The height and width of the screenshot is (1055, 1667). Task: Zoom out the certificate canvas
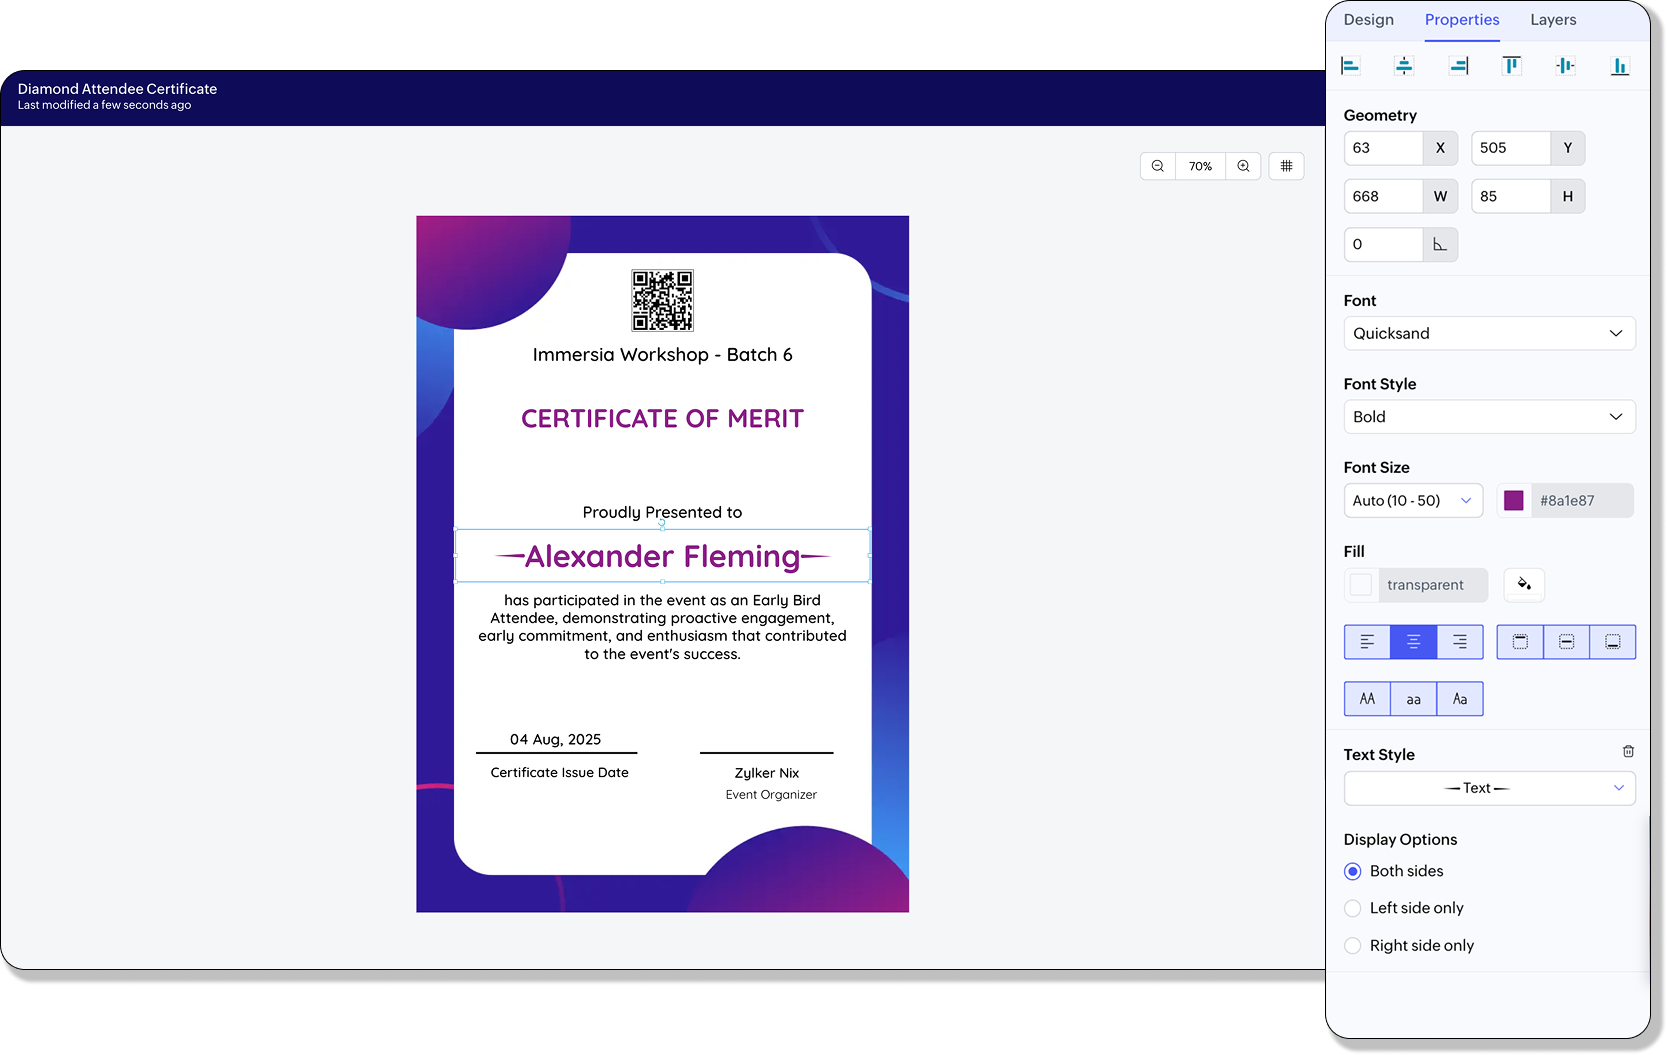pyautogui.click(x=1158, y=166)
